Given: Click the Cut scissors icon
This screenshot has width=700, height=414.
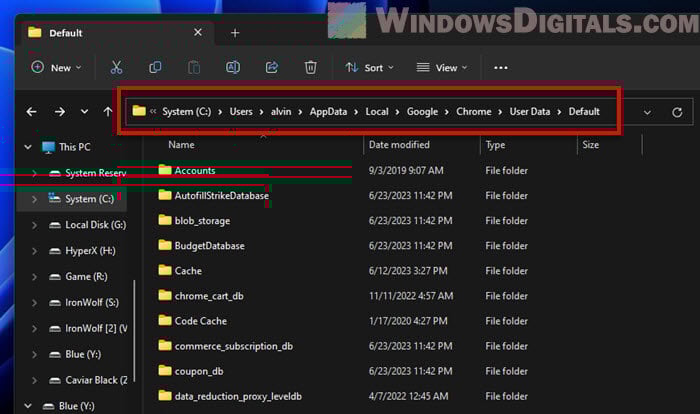Looking at the screenshot, I should [x=116, y=67].
